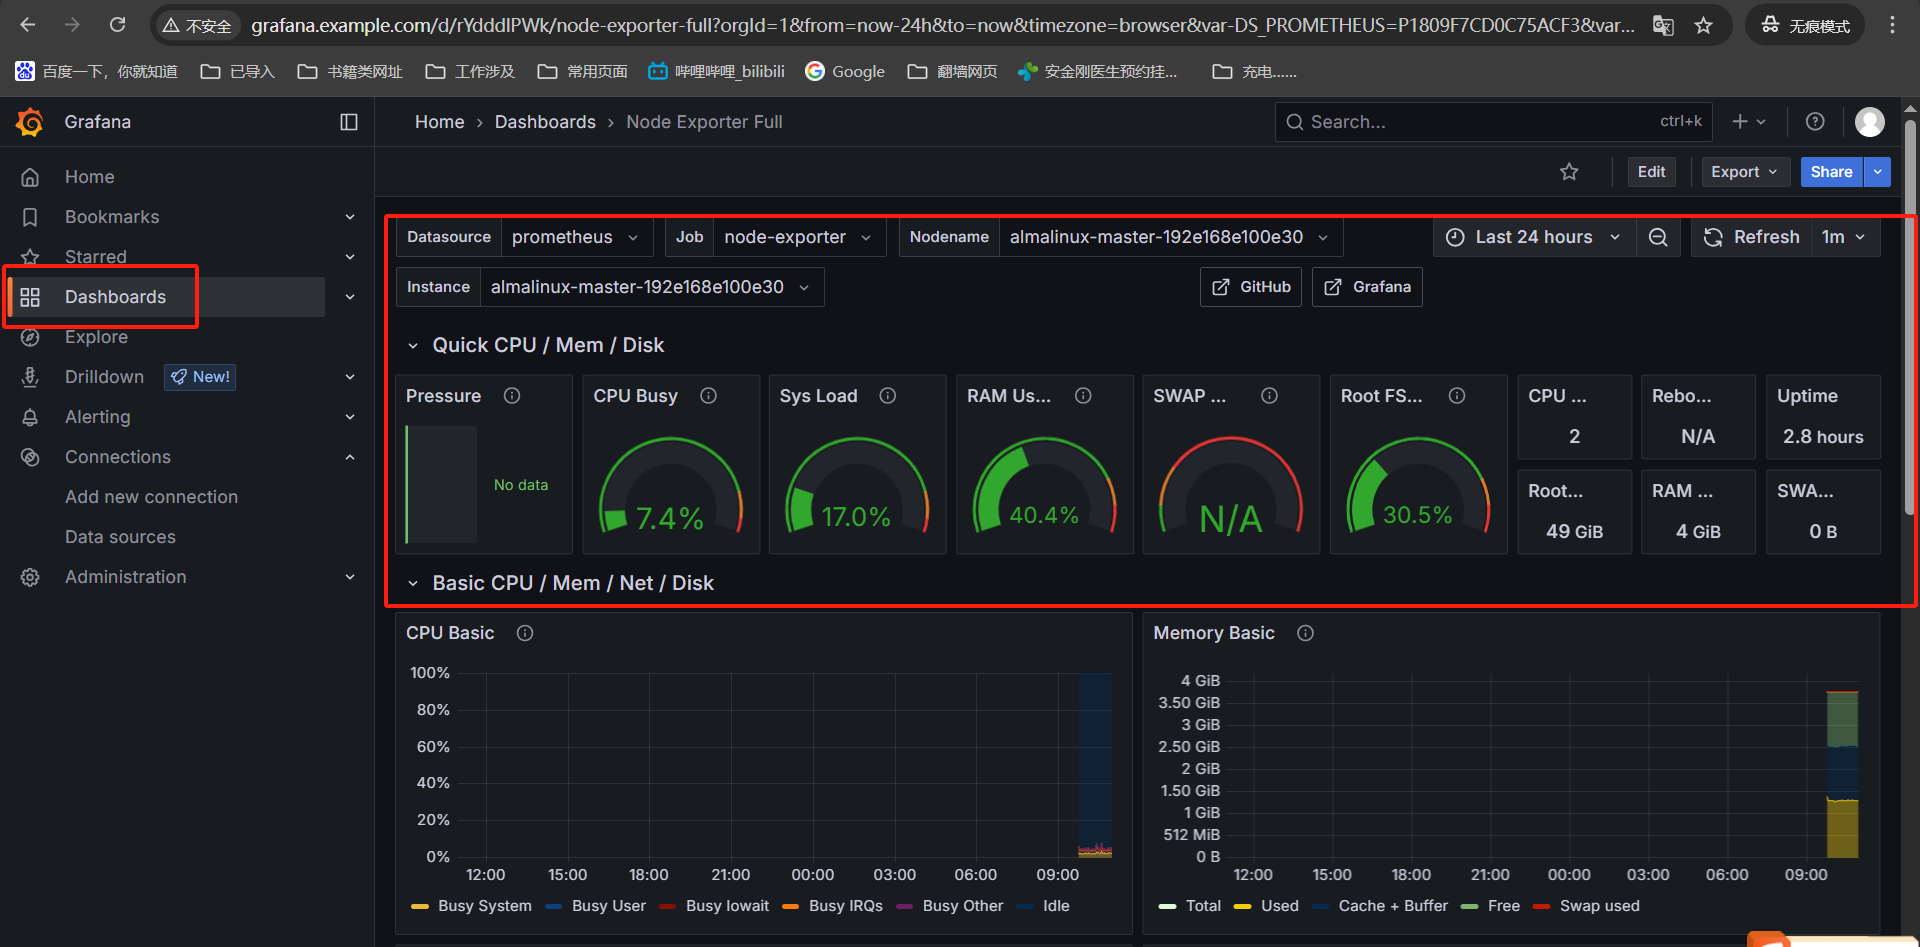Open Connections in the sidebar
Viewport: 1920px width, 947px height.
[118, 457]
